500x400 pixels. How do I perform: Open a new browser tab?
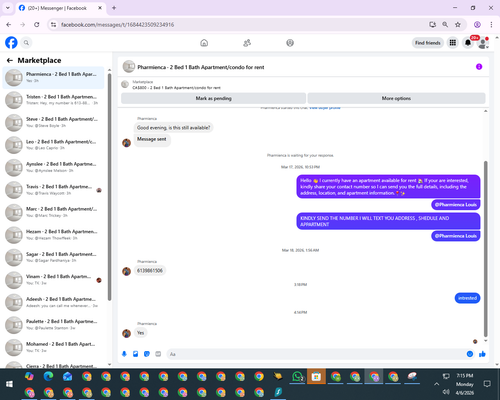click(114, 8)
